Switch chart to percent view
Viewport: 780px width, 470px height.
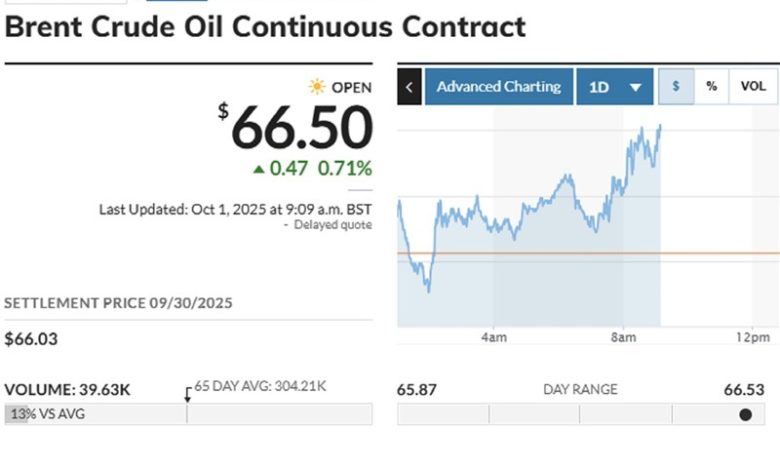pos(711,87)
